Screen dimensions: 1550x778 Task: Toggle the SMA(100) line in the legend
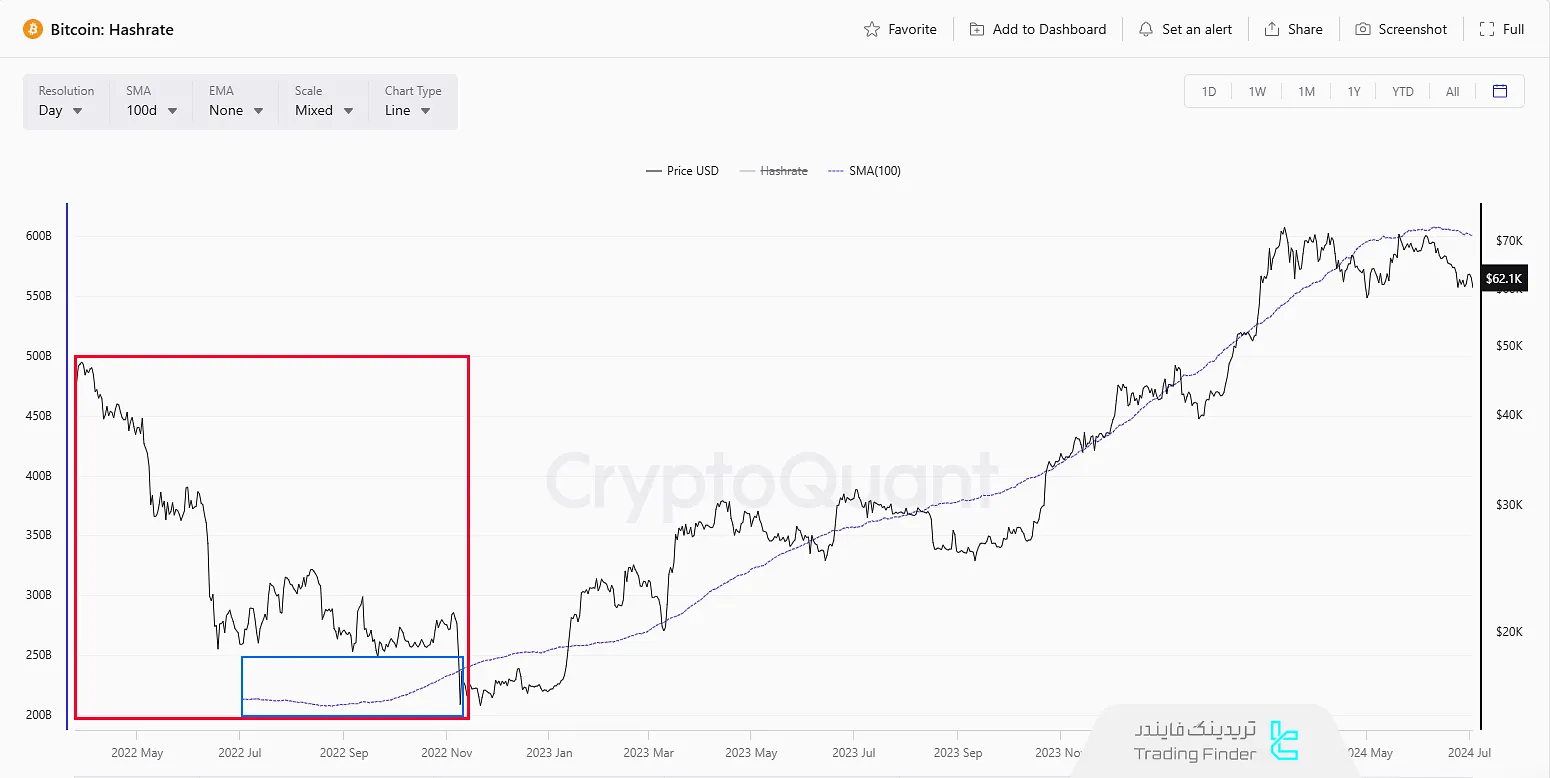pyautogui.click(x=874, y=170)
